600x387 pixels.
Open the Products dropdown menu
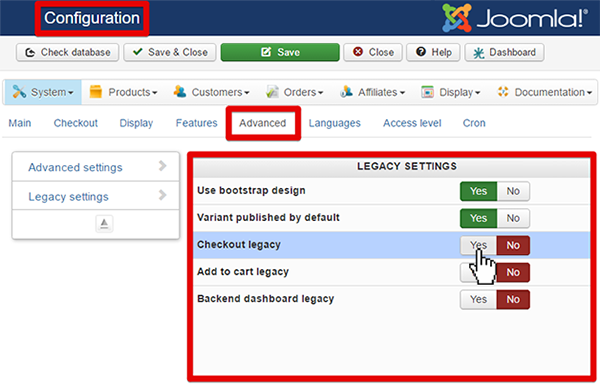tap(123, 92)
